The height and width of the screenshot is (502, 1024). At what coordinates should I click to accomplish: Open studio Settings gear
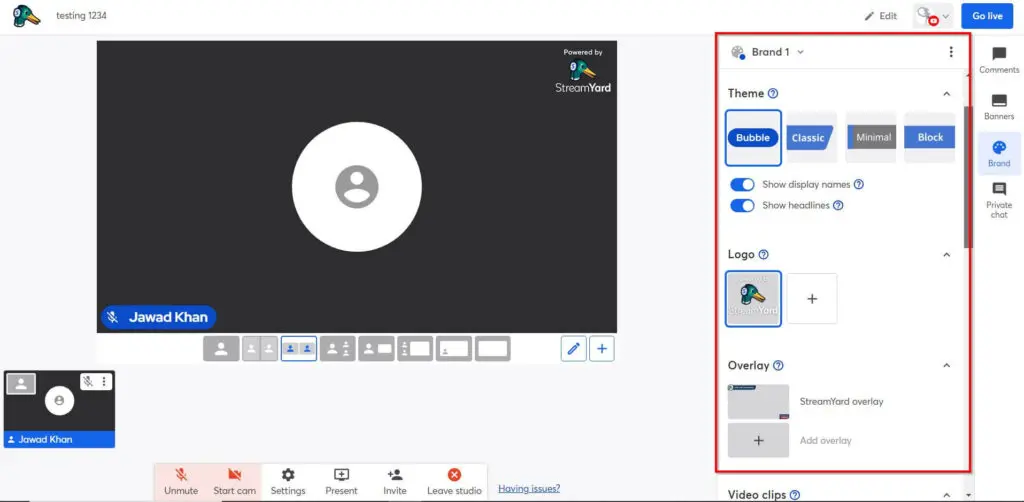288,475
